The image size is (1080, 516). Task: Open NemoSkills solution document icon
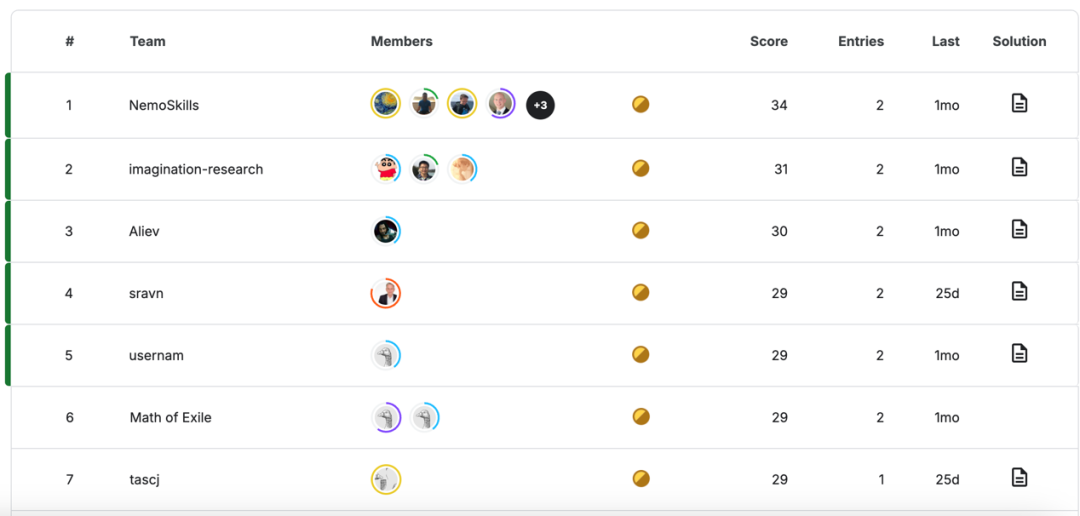[x=1019, y=103]
